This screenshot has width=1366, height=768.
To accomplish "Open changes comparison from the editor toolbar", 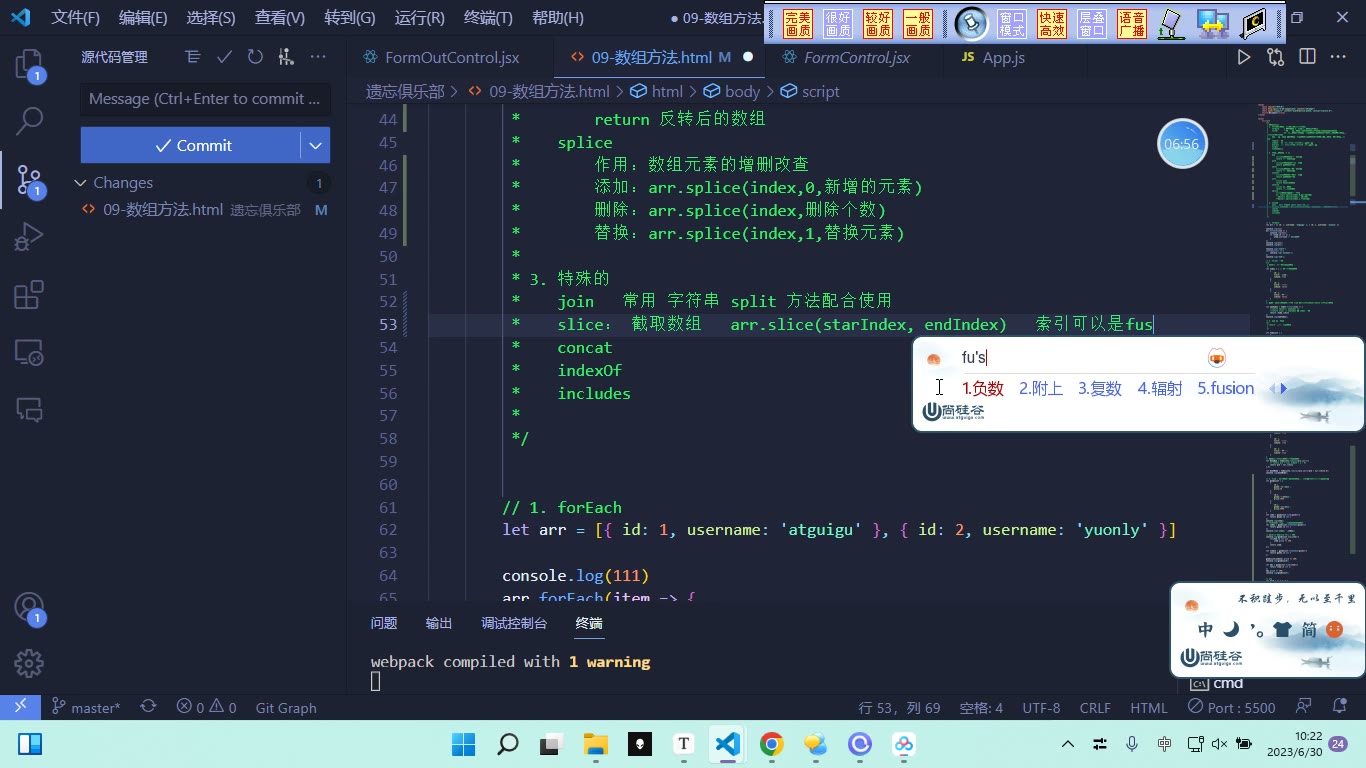I will click(1275, 57).
